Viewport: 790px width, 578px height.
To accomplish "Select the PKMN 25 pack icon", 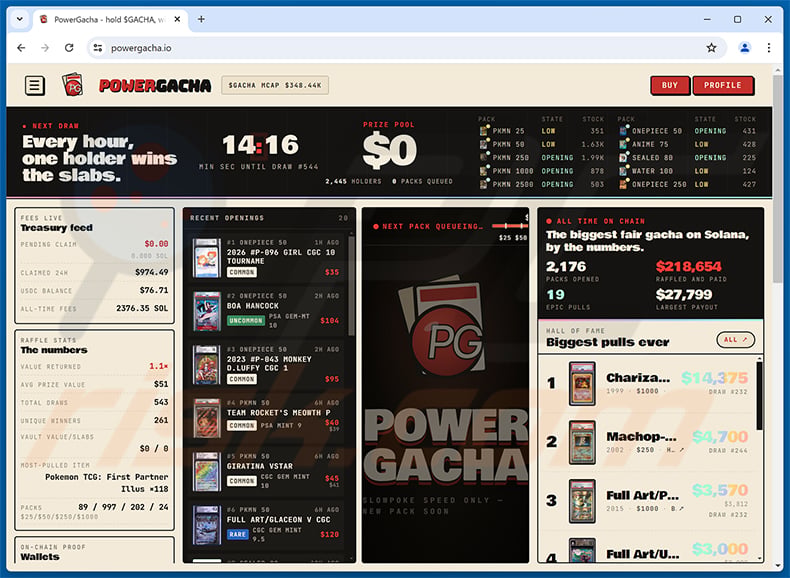I will 484,131.
